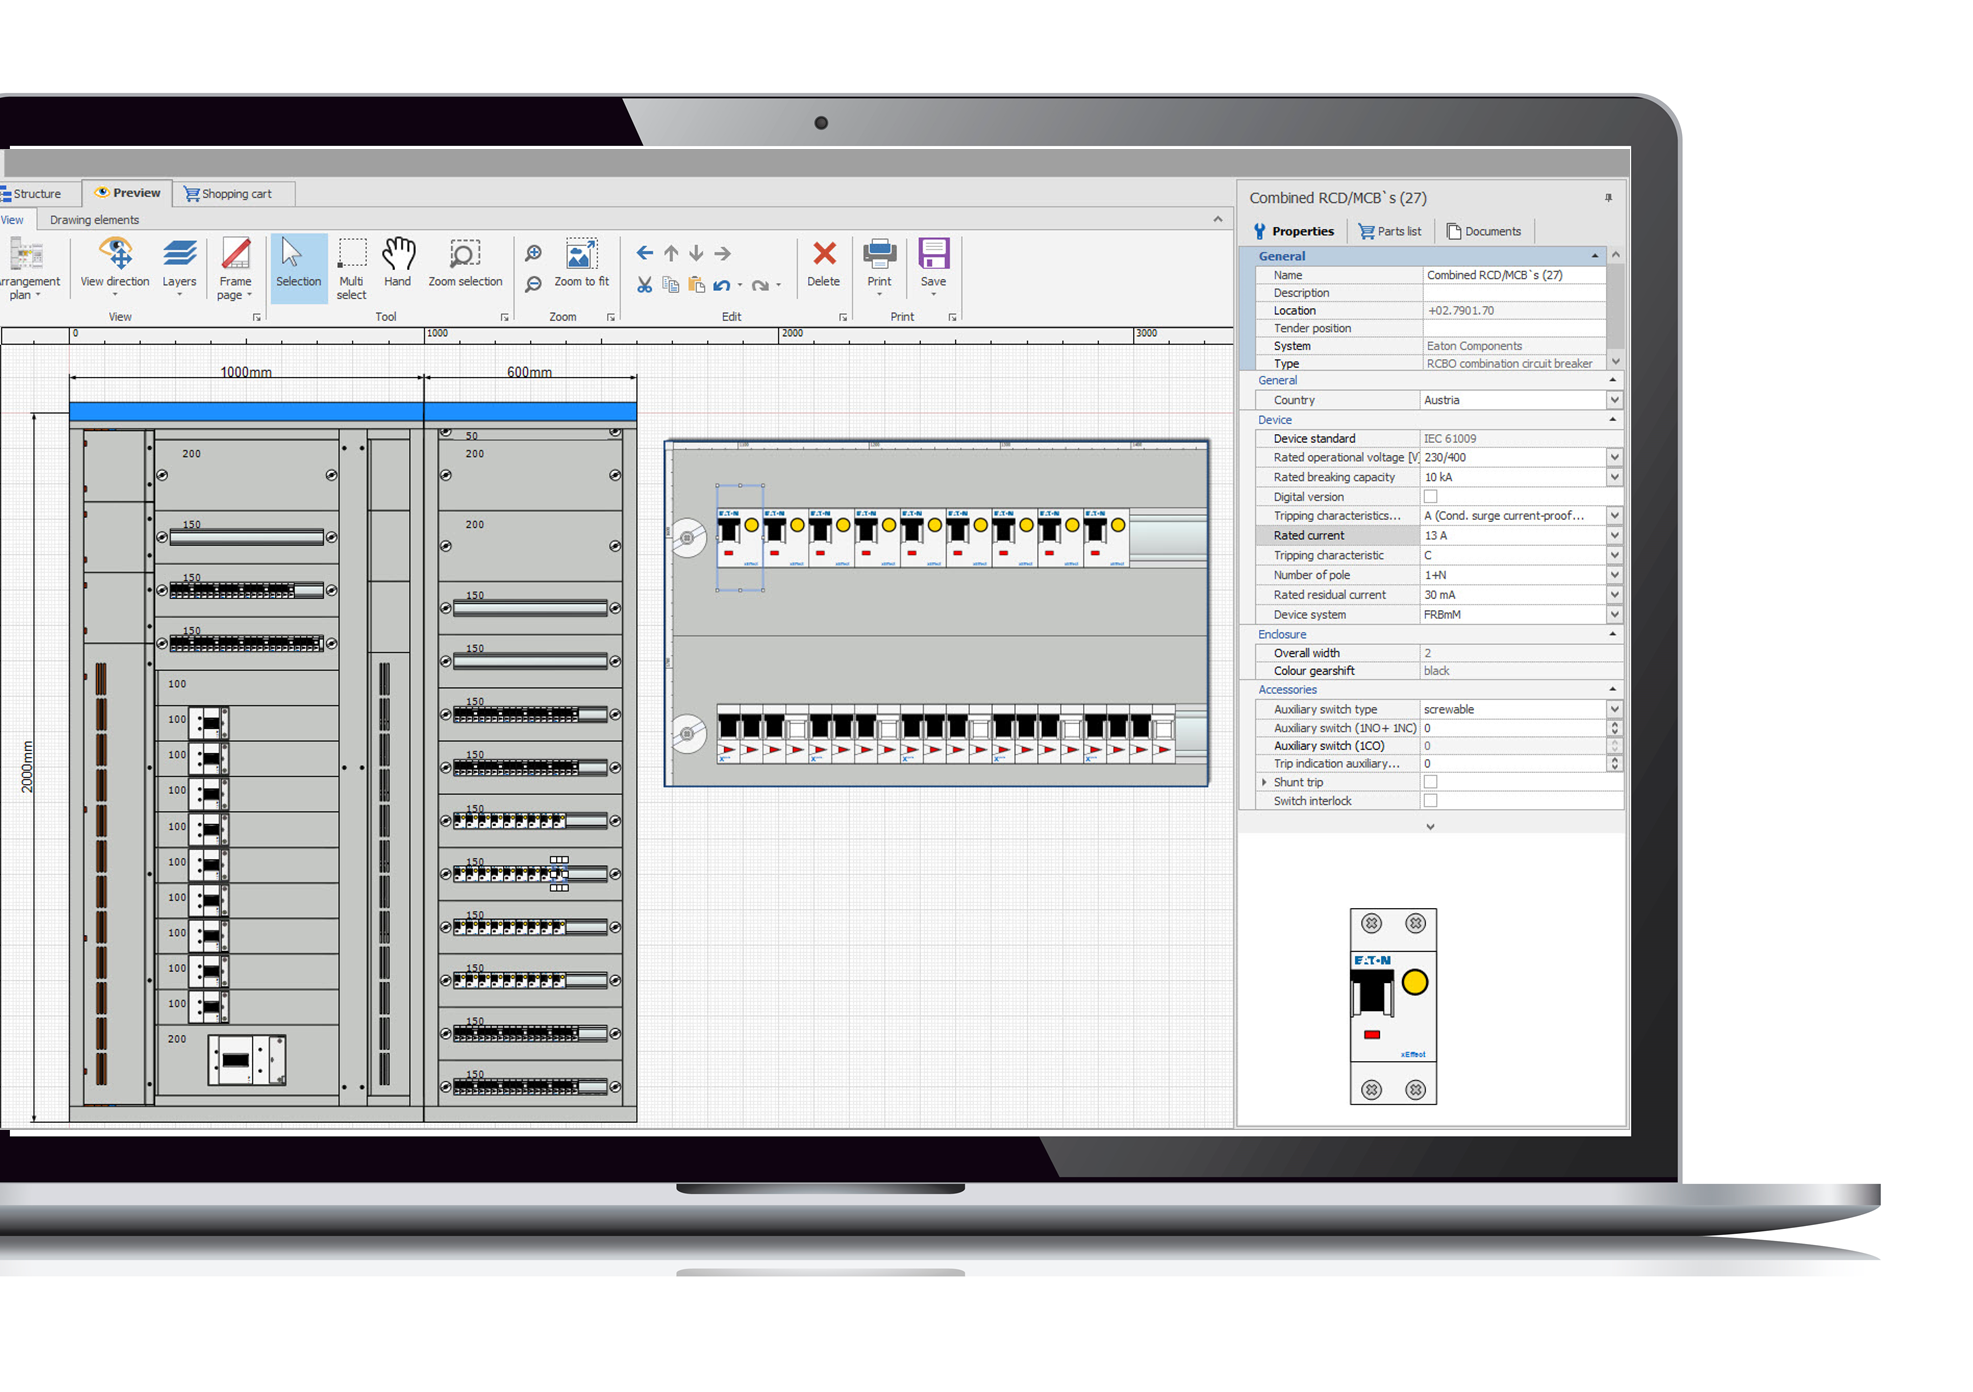Viewport: 1973px width, 1392px height.
Task: Open the Country dropdown
Action: pos(1613,400)
